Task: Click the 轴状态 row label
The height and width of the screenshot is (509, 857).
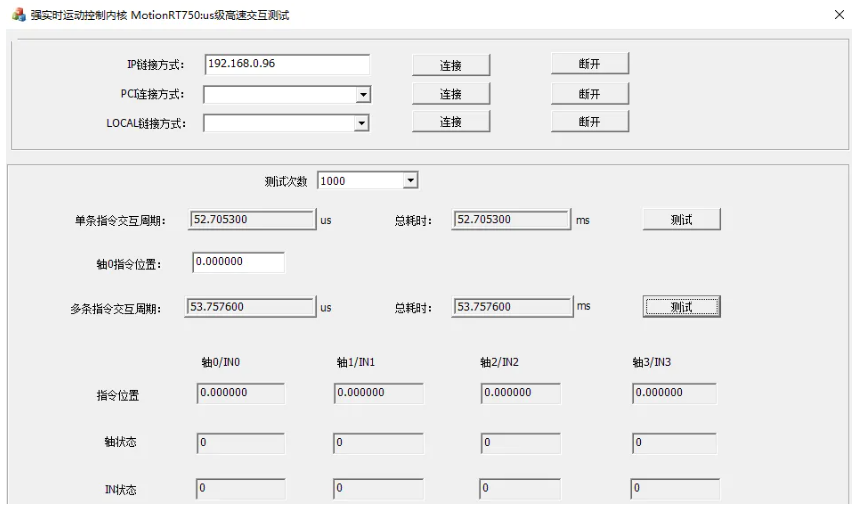Action: pyautogui.click(x=120, y=442)
